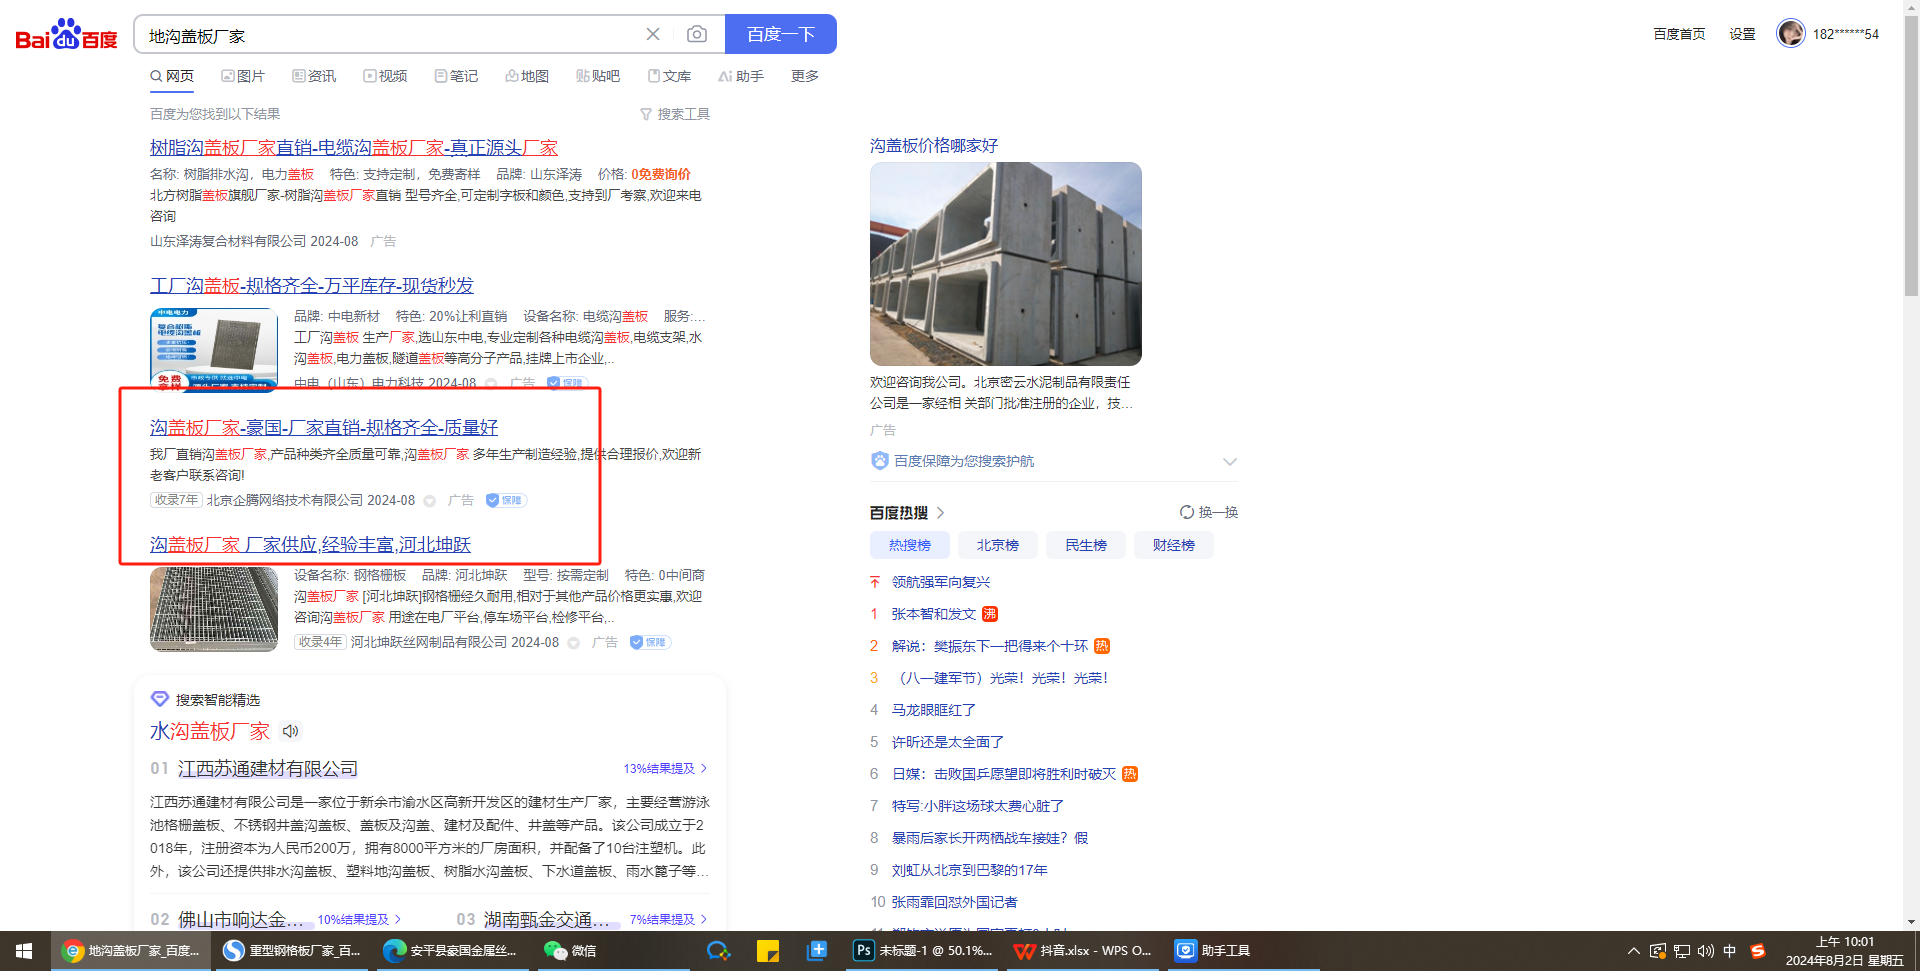
Task: Open the Windows Start menu
Action: (25, 951)
